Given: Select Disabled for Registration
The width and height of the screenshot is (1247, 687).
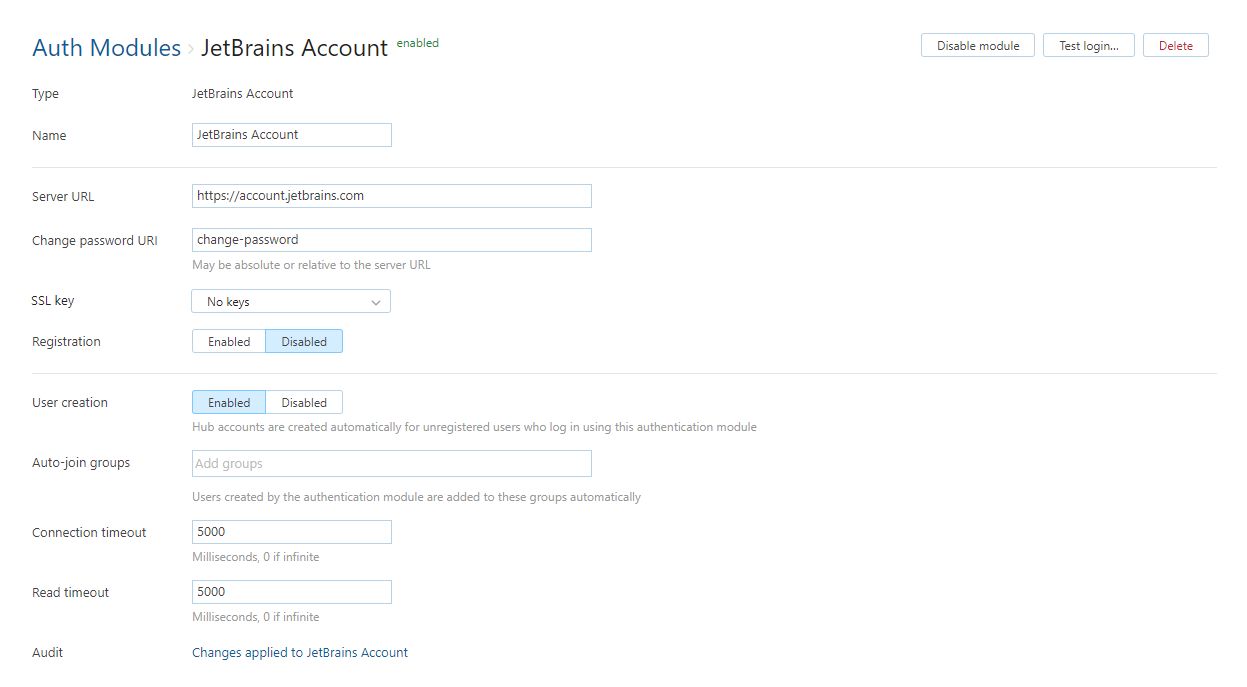Looking at the screenshot, I should 304,342.
